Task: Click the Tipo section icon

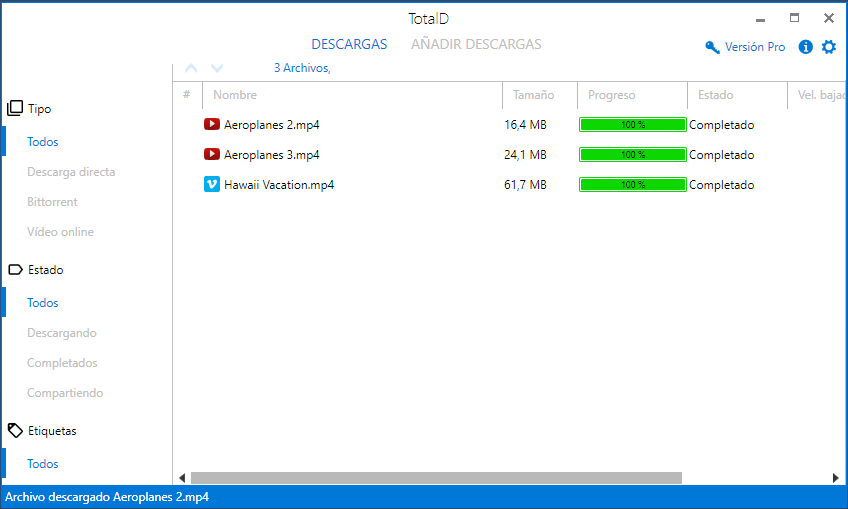Action: (x=15, y=108)
